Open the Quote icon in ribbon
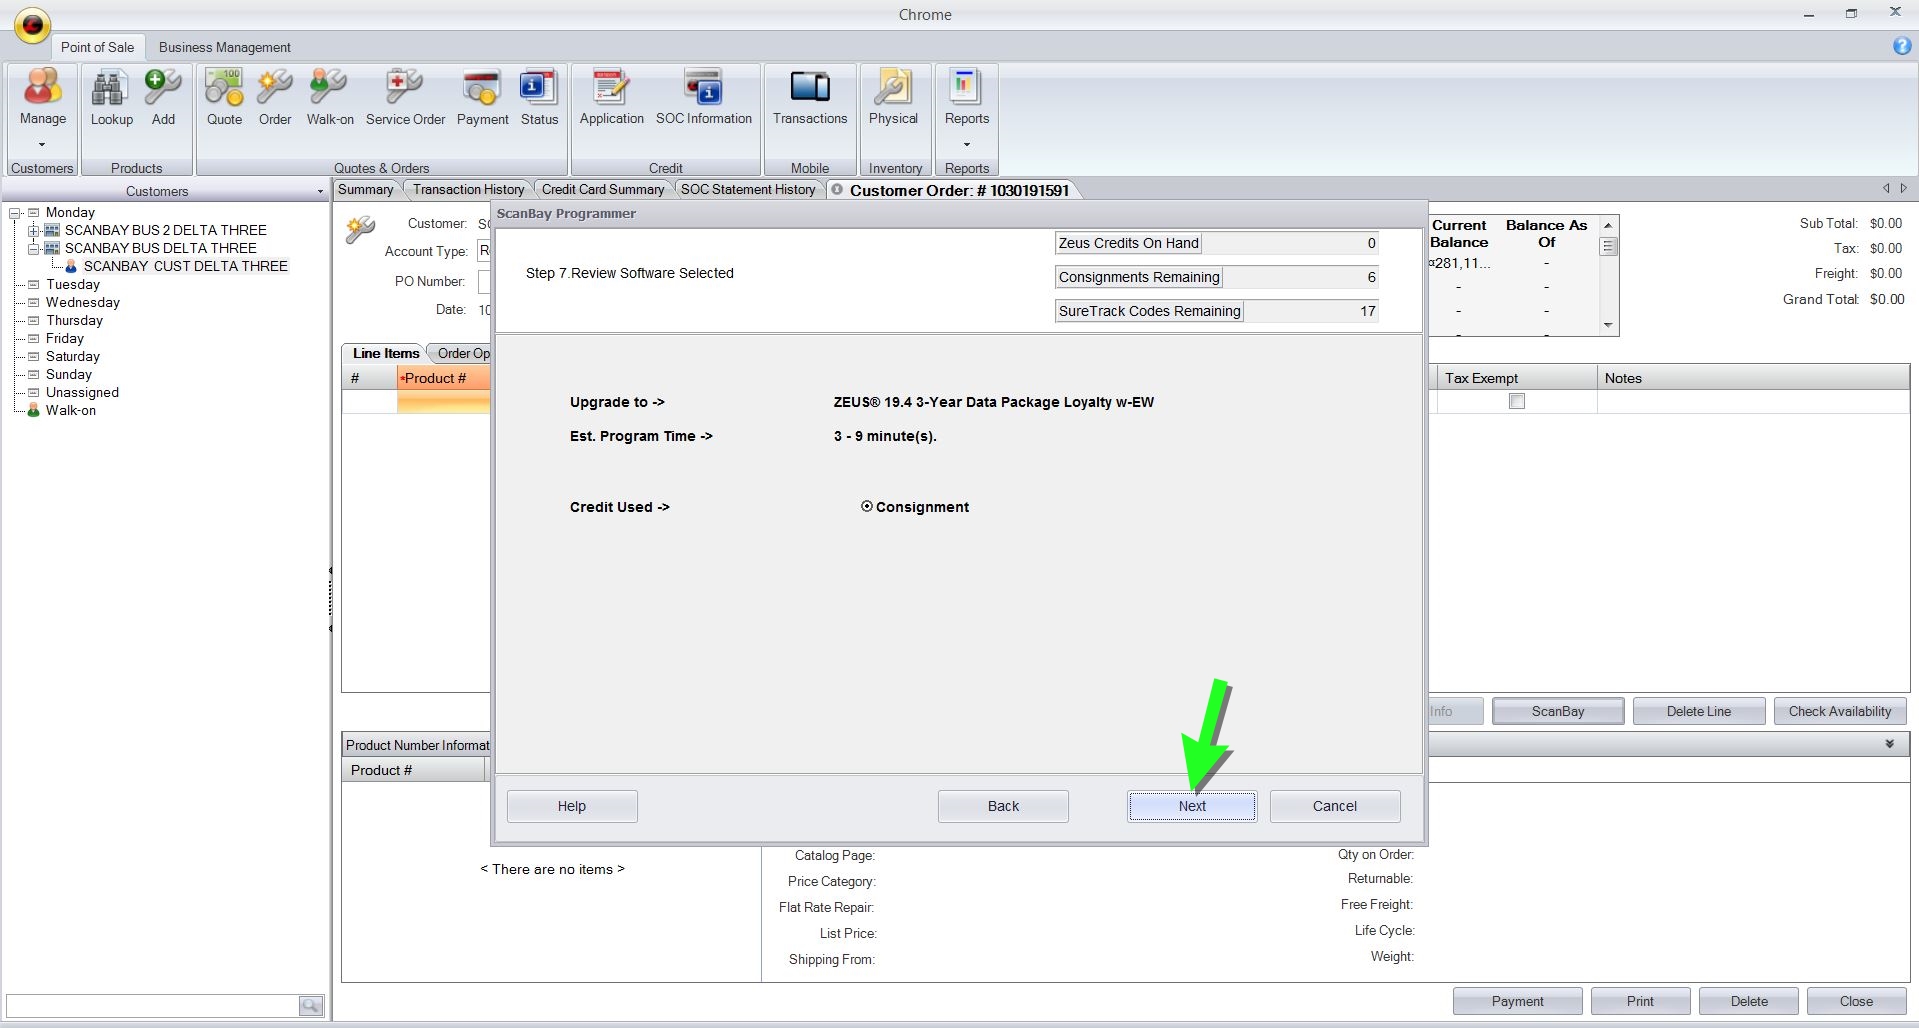This screenshot has height=1028, width=1919. point(224,89)
